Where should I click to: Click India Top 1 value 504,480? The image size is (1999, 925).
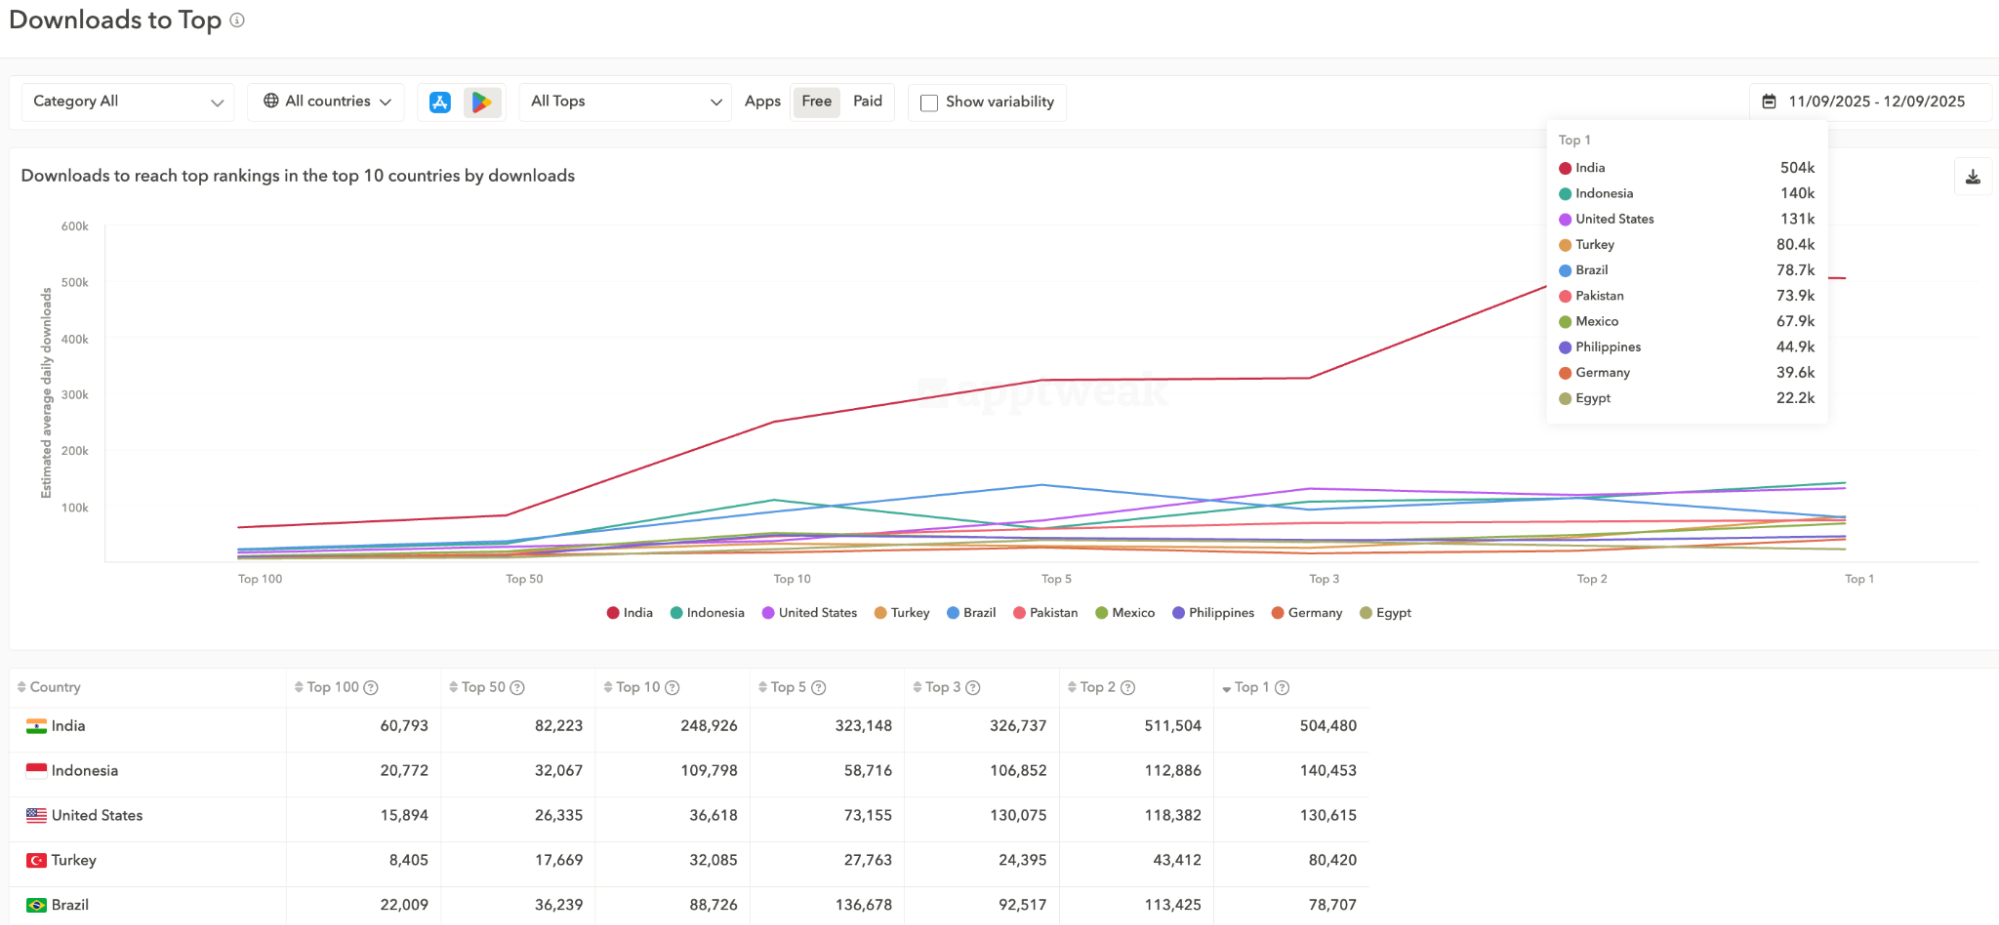1328,727
